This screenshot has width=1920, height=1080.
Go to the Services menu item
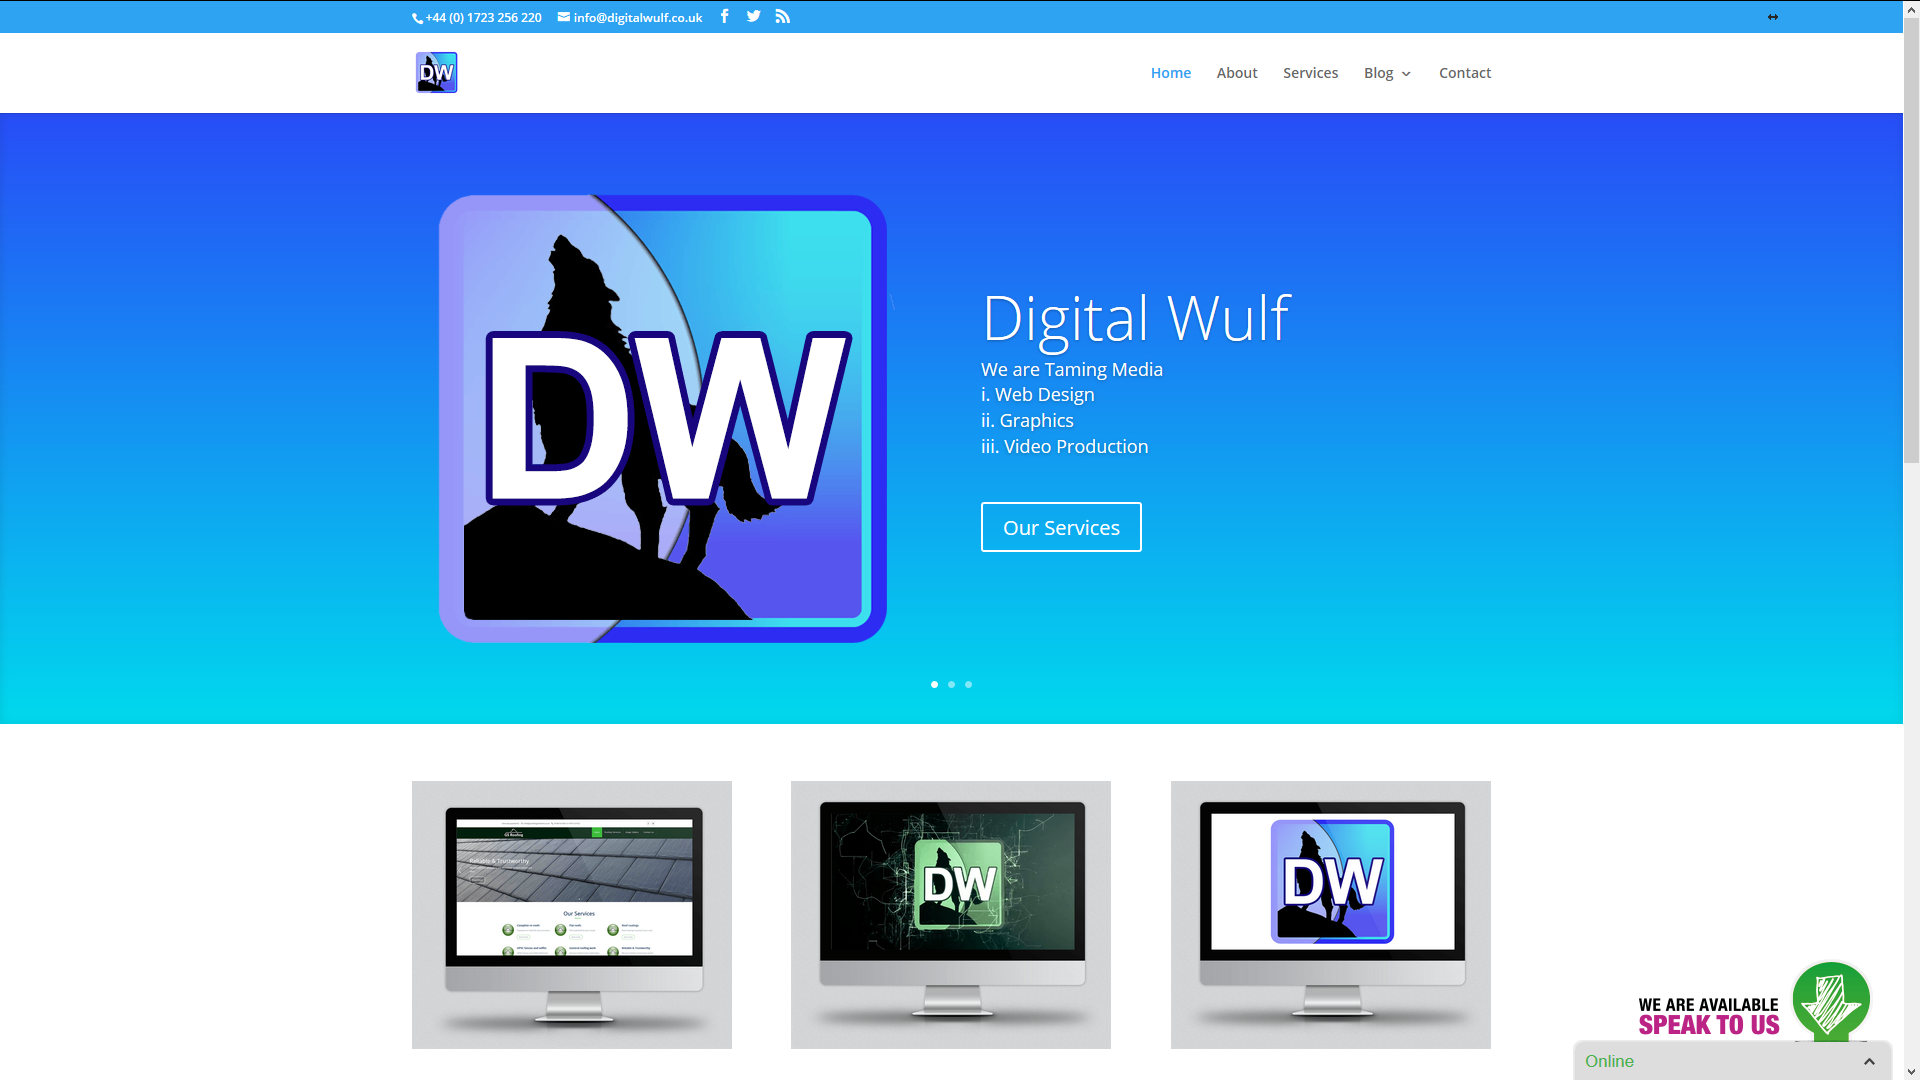[x=1310, y=73]
